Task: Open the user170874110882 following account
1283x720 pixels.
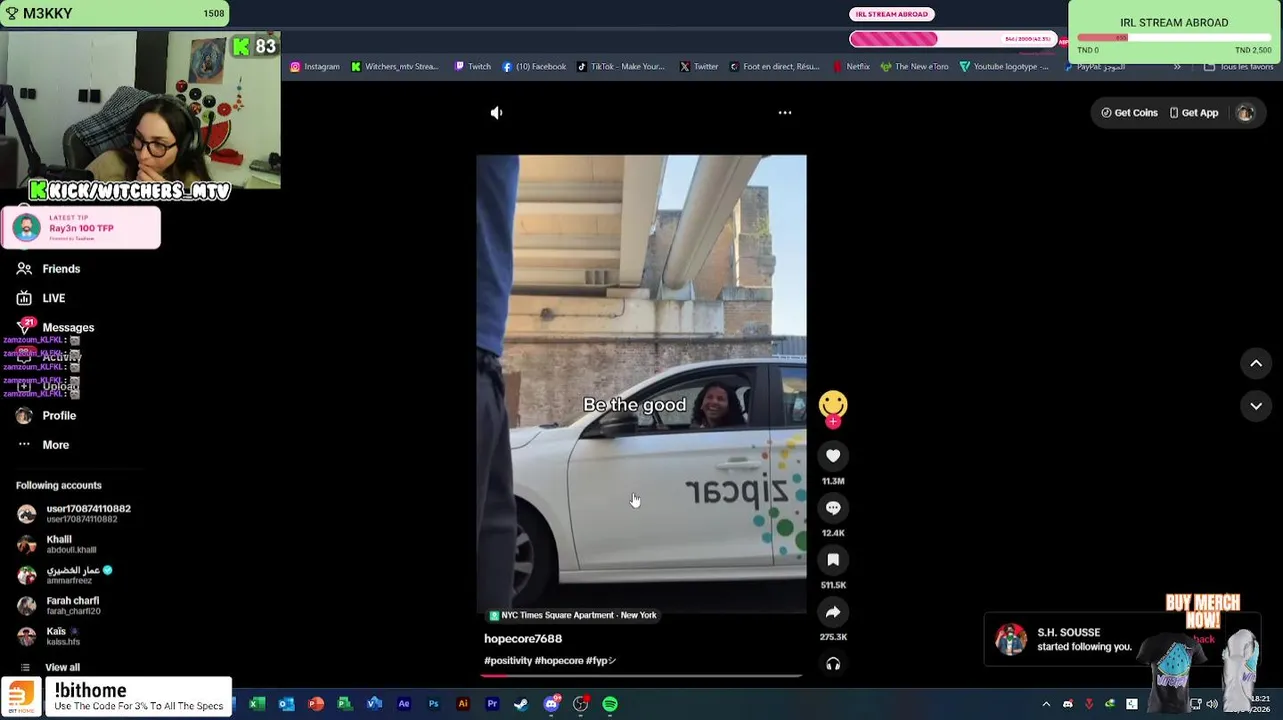Action: click(73, 514)
